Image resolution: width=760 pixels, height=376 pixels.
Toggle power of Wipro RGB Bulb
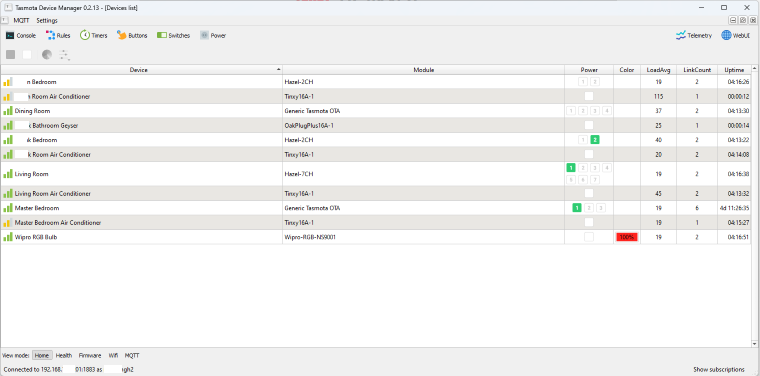589,237
